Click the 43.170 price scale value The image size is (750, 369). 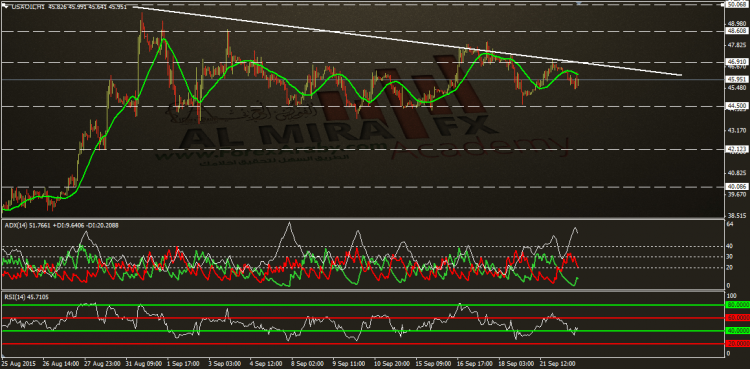[736, 130]
